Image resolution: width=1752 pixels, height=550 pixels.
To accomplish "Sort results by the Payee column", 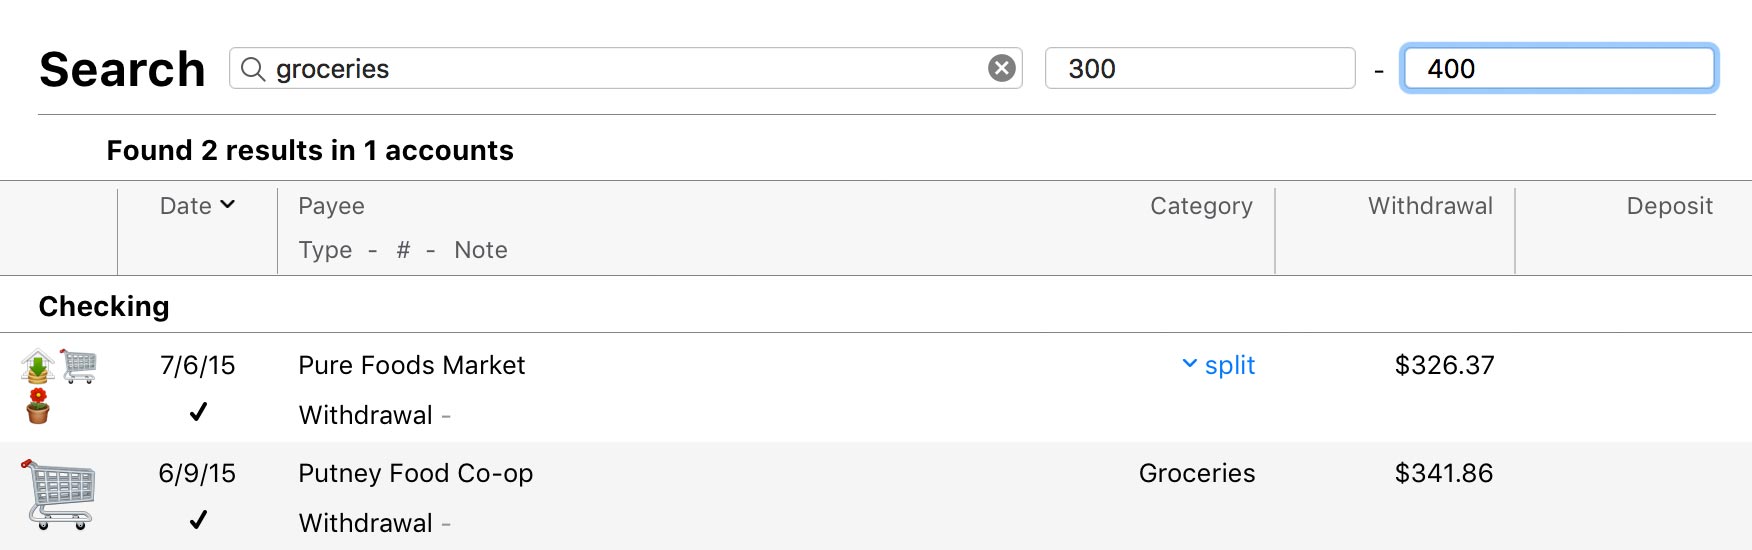I will click(x=331, y=206).
